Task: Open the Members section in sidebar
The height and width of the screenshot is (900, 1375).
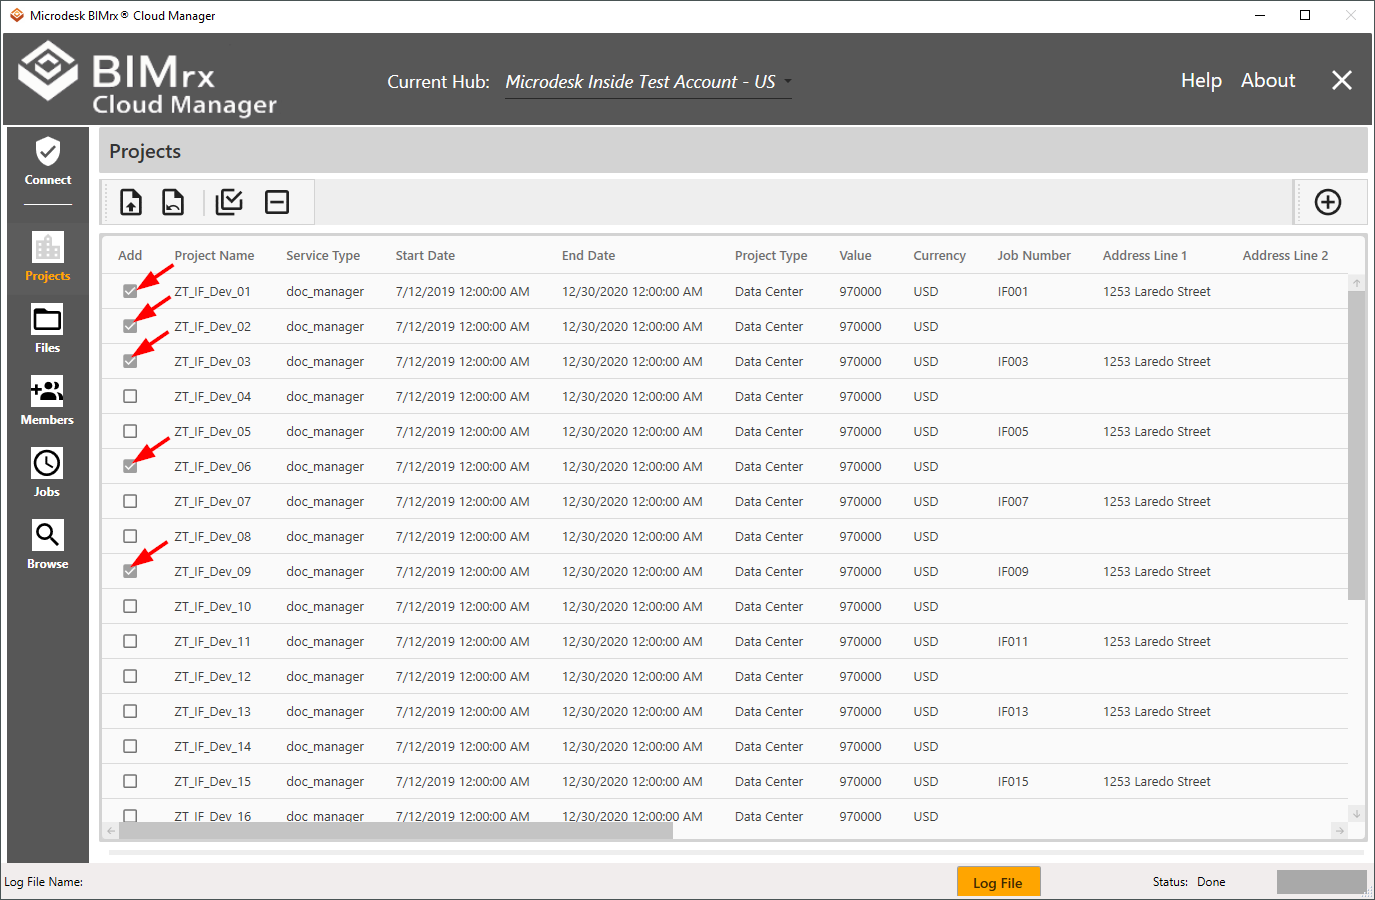Action: click(48, 401)
